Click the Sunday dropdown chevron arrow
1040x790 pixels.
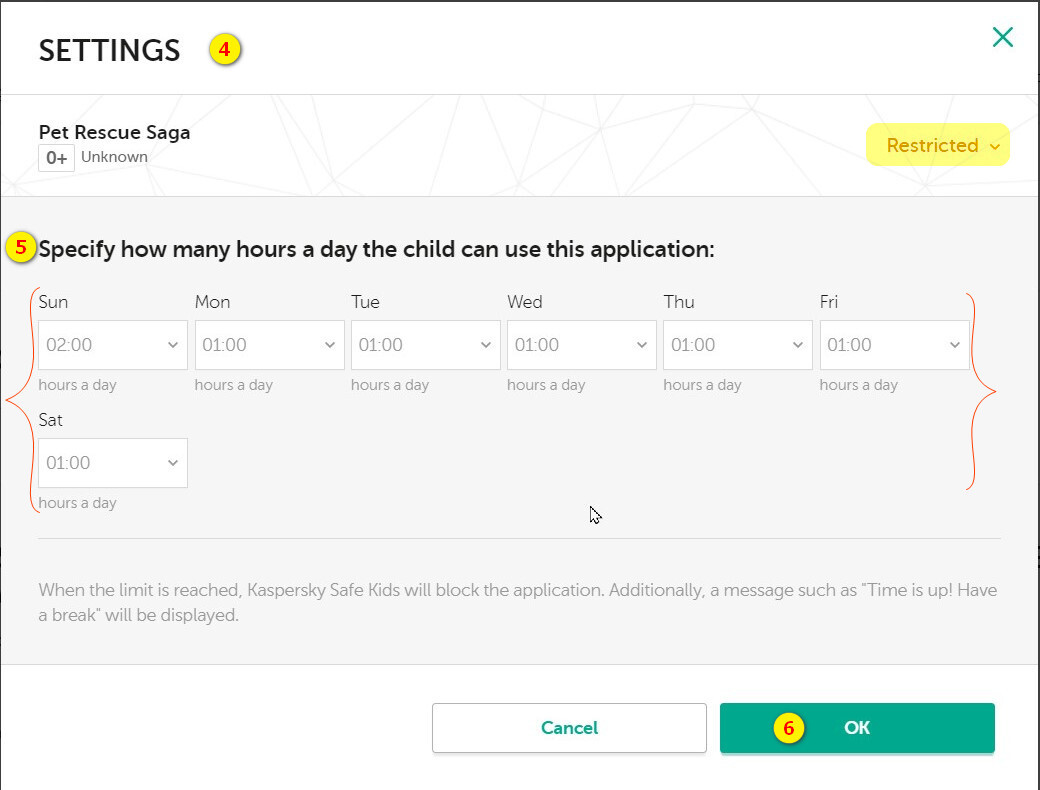click(x=173, y=345)
